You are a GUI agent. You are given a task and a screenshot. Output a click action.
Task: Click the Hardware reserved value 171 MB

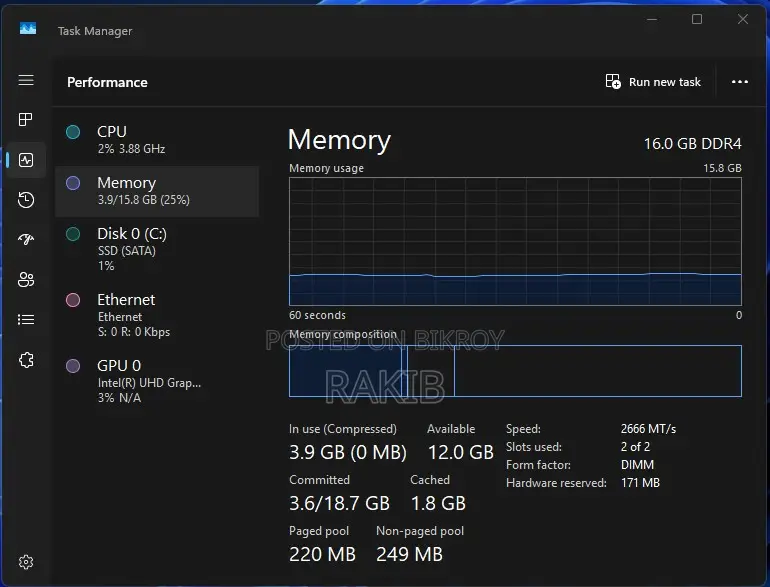point(640,483)
